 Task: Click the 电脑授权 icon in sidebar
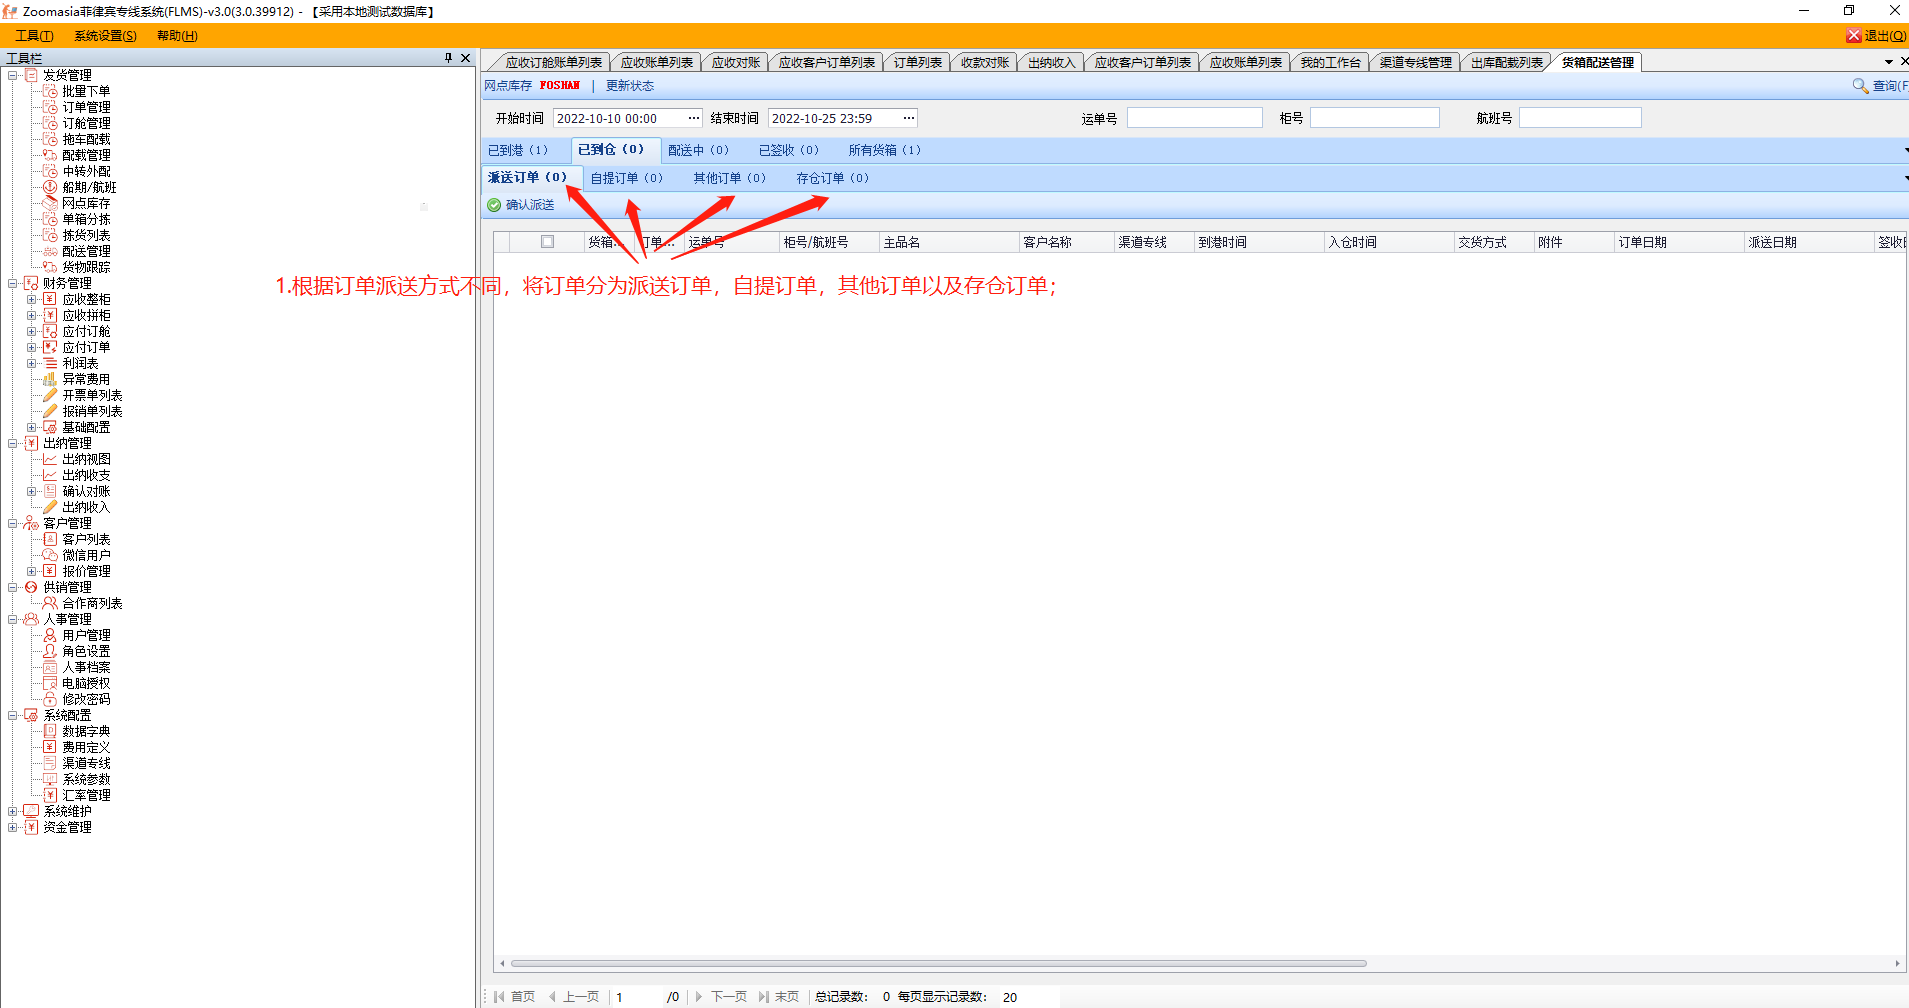click(50, 683)
